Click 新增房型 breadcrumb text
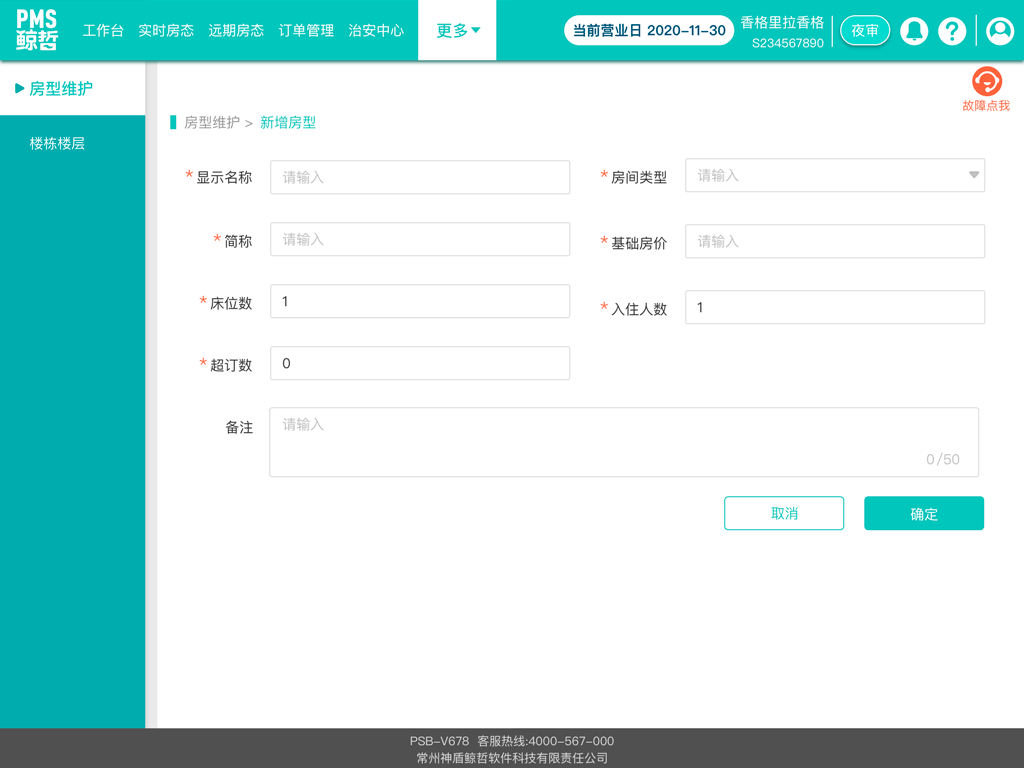 click(288, 123)
